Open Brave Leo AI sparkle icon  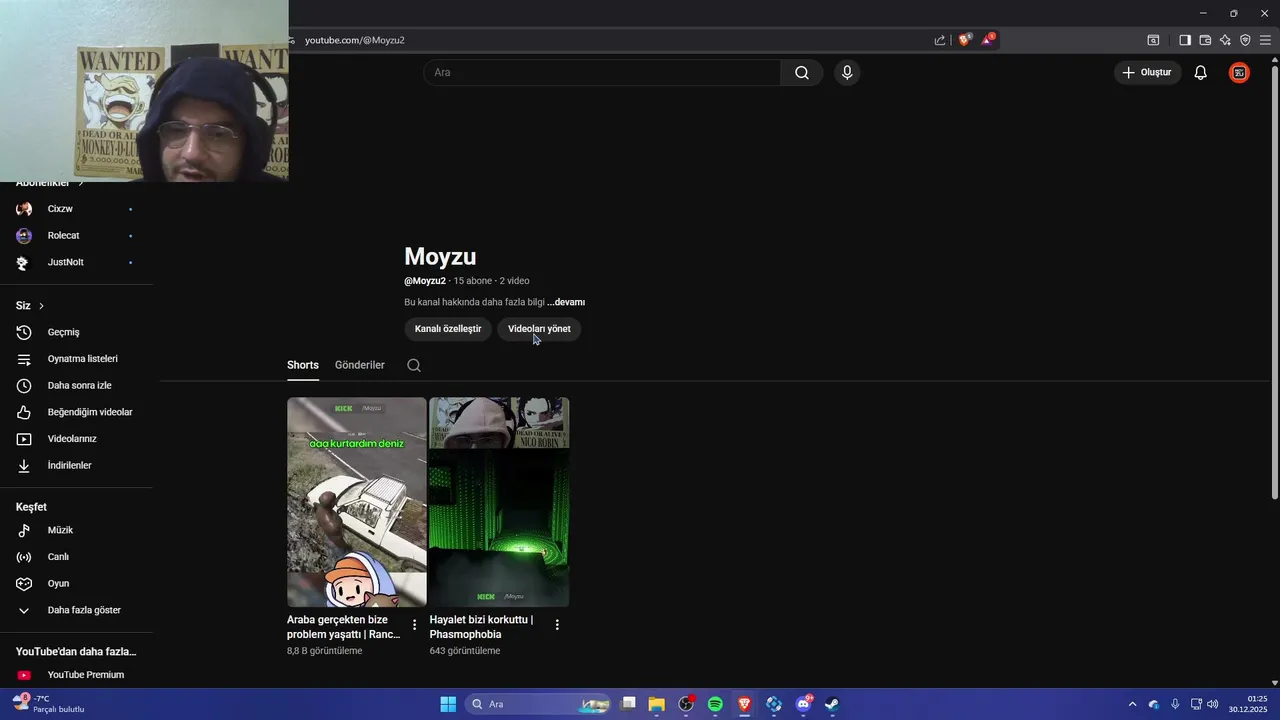click(1225, 40)
